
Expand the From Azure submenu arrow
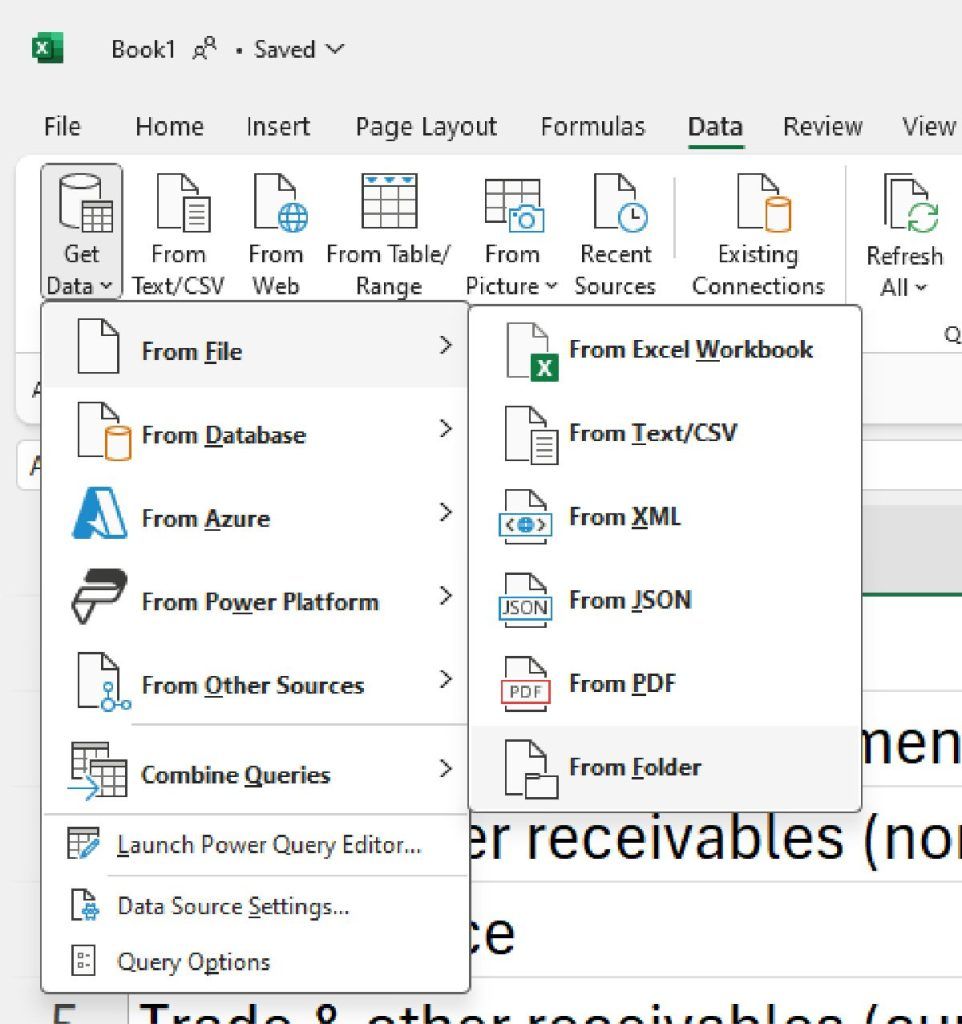[445, 512]
